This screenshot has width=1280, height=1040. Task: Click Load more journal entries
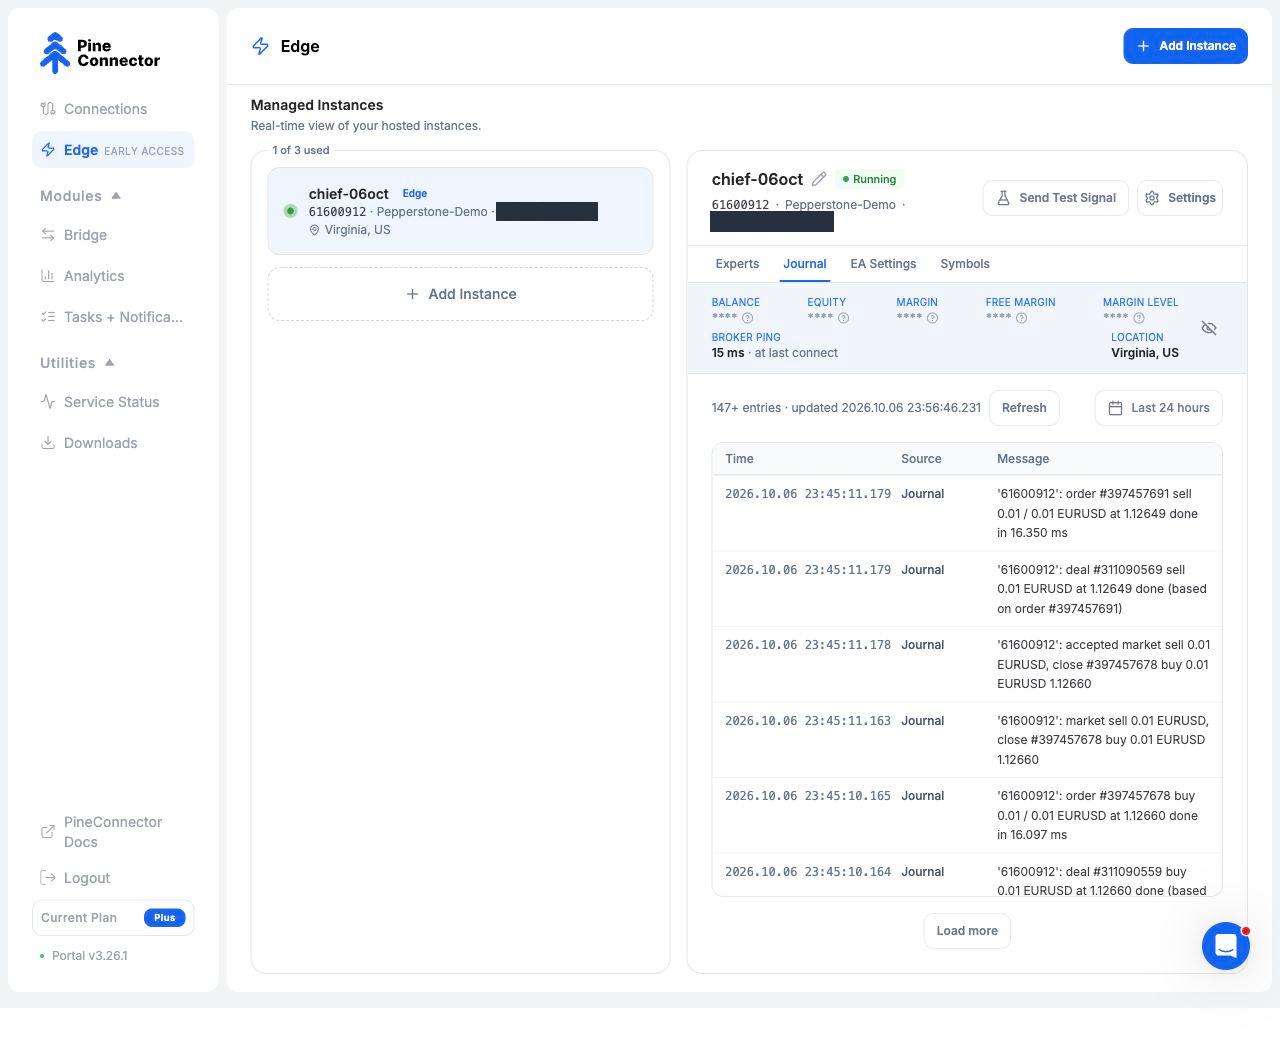[x=967, y=931]
